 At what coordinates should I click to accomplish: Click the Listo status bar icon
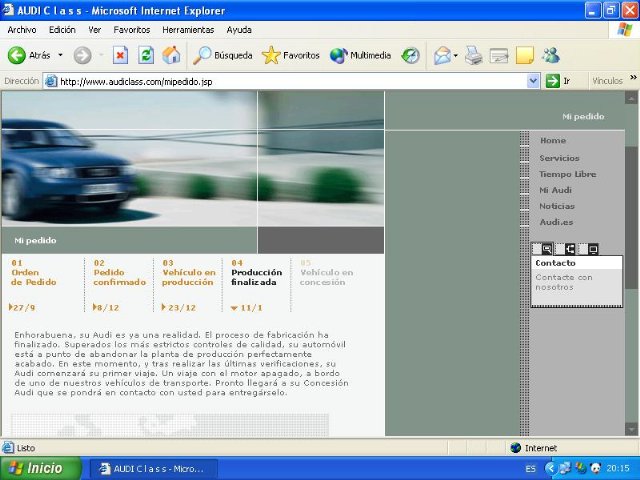(x=8, y=448)
